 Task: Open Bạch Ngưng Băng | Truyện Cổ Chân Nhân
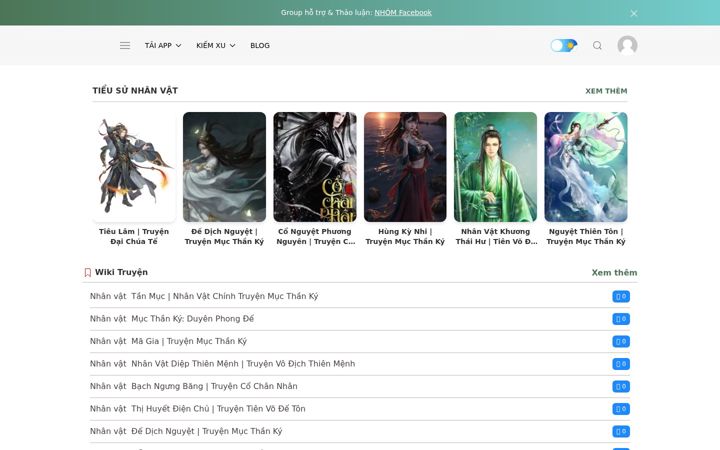pyautogui.click(x=214, y=386)
